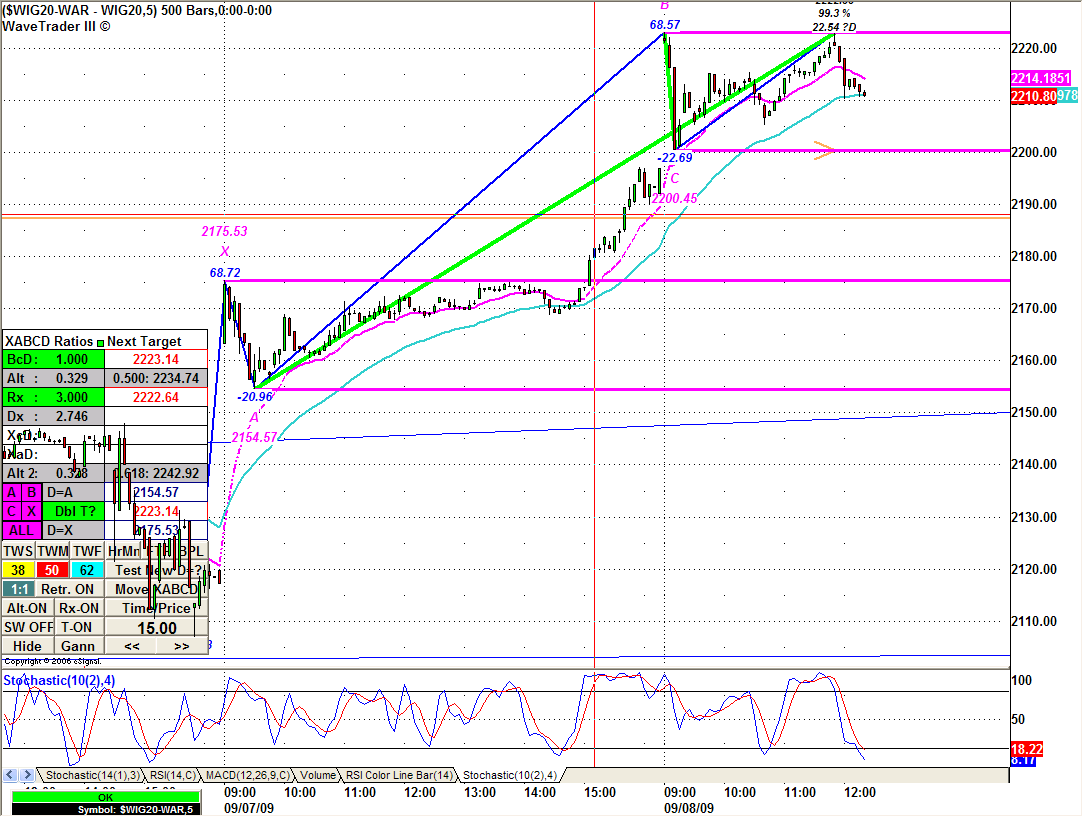
Task: Click the TWS button
Action: click(18, 551)
